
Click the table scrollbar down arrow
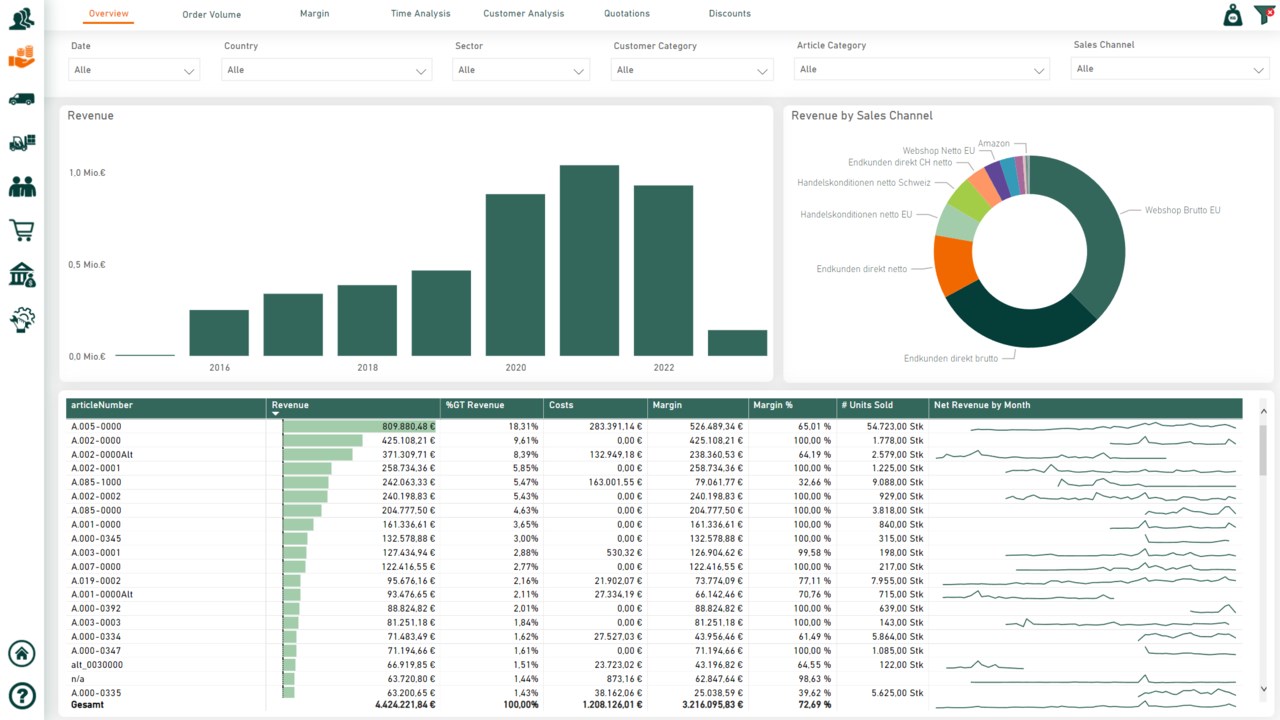point(1263,689)
